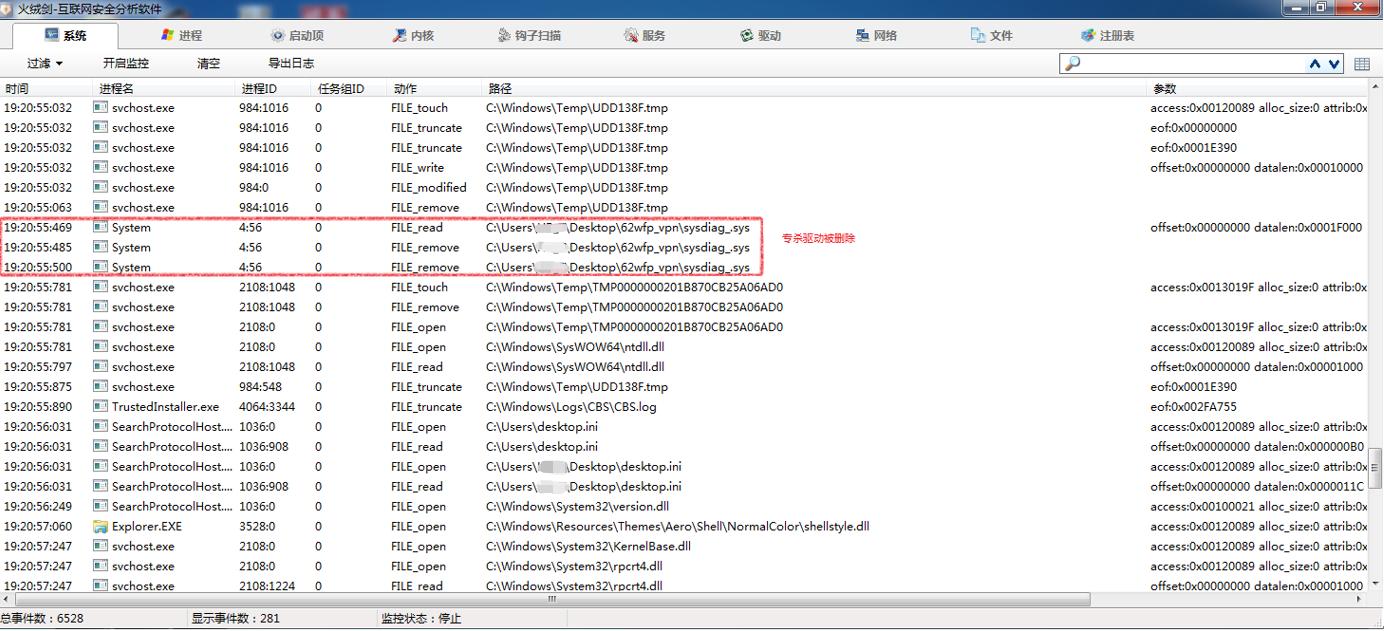Click svchost.exe icon in the 19:20:55:875 row
Screen dimensions: 1384x631
click(x=100, y=387)
